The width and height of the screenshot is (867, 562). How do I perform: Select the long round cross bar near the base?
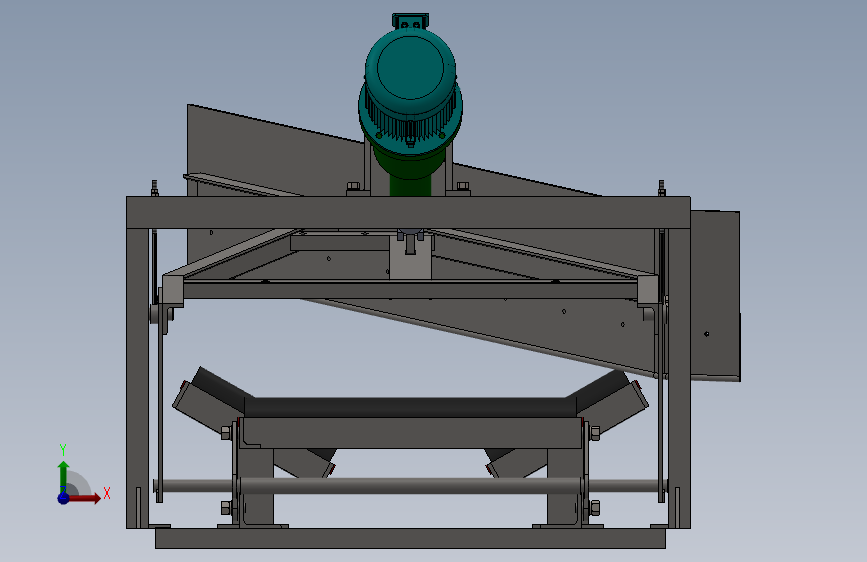coord(410,486)
